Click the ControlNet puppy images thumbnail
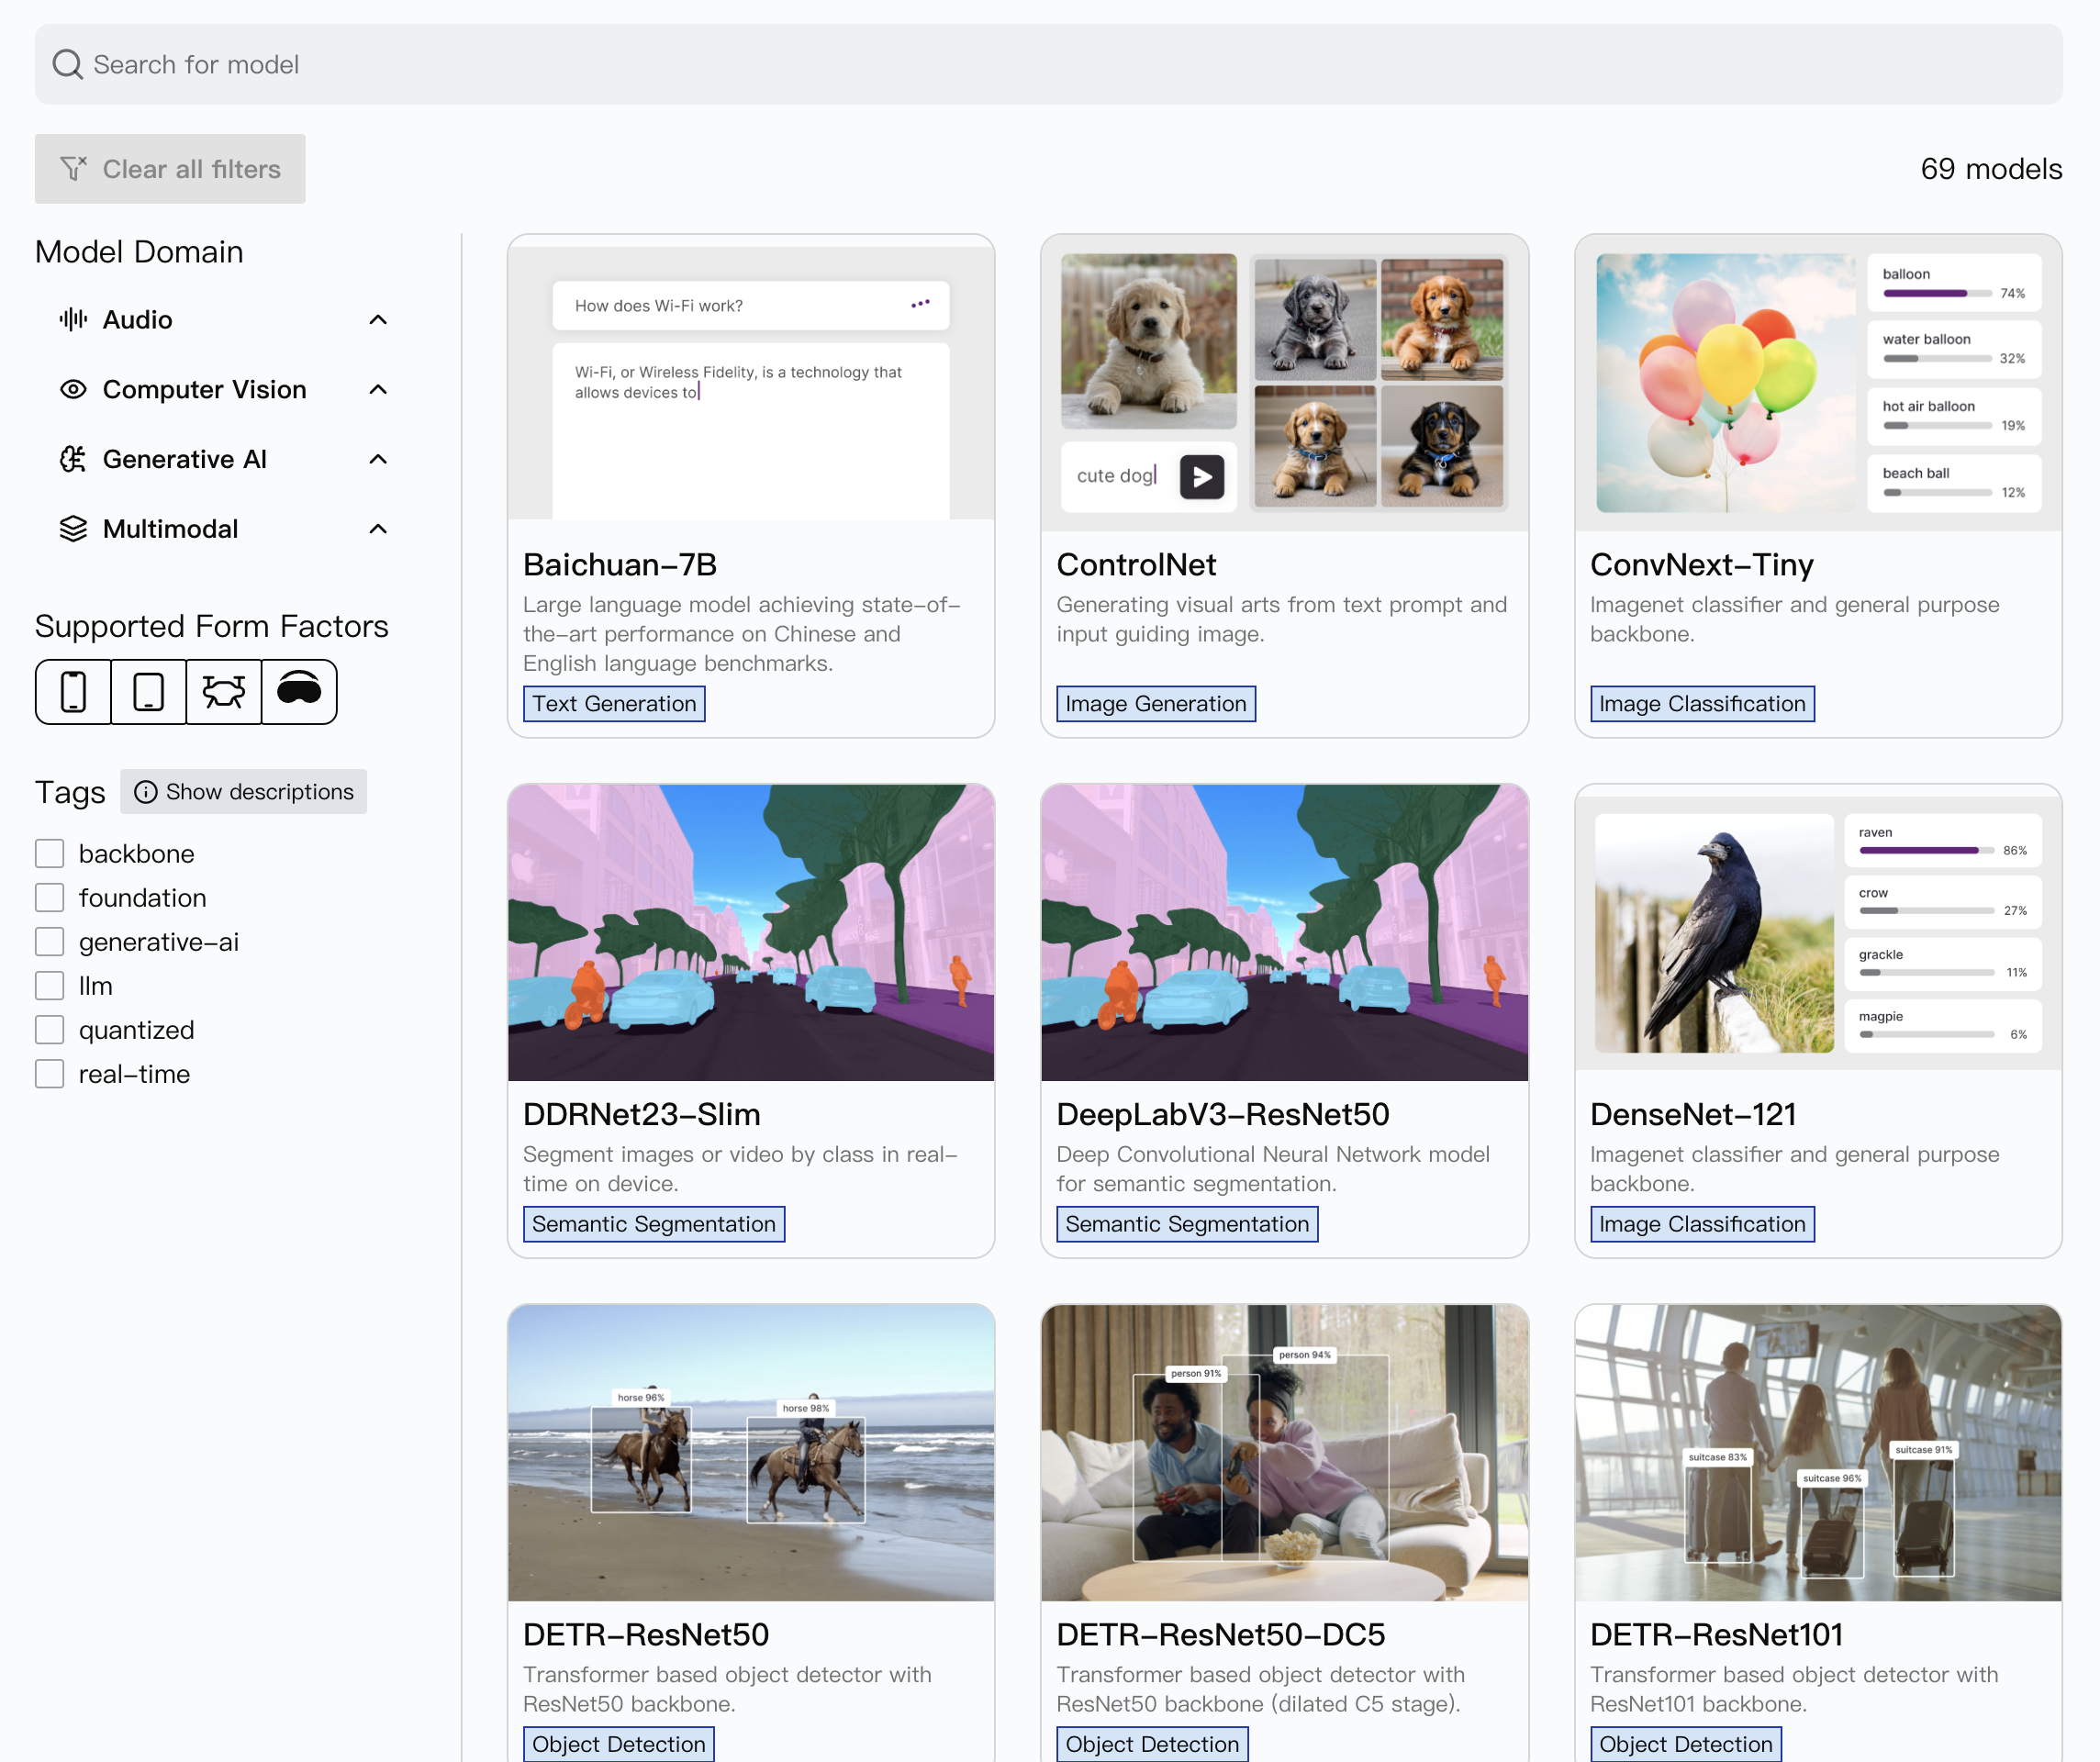The height and width of the screenshot is (1762, 2100). click(1284, 383)
